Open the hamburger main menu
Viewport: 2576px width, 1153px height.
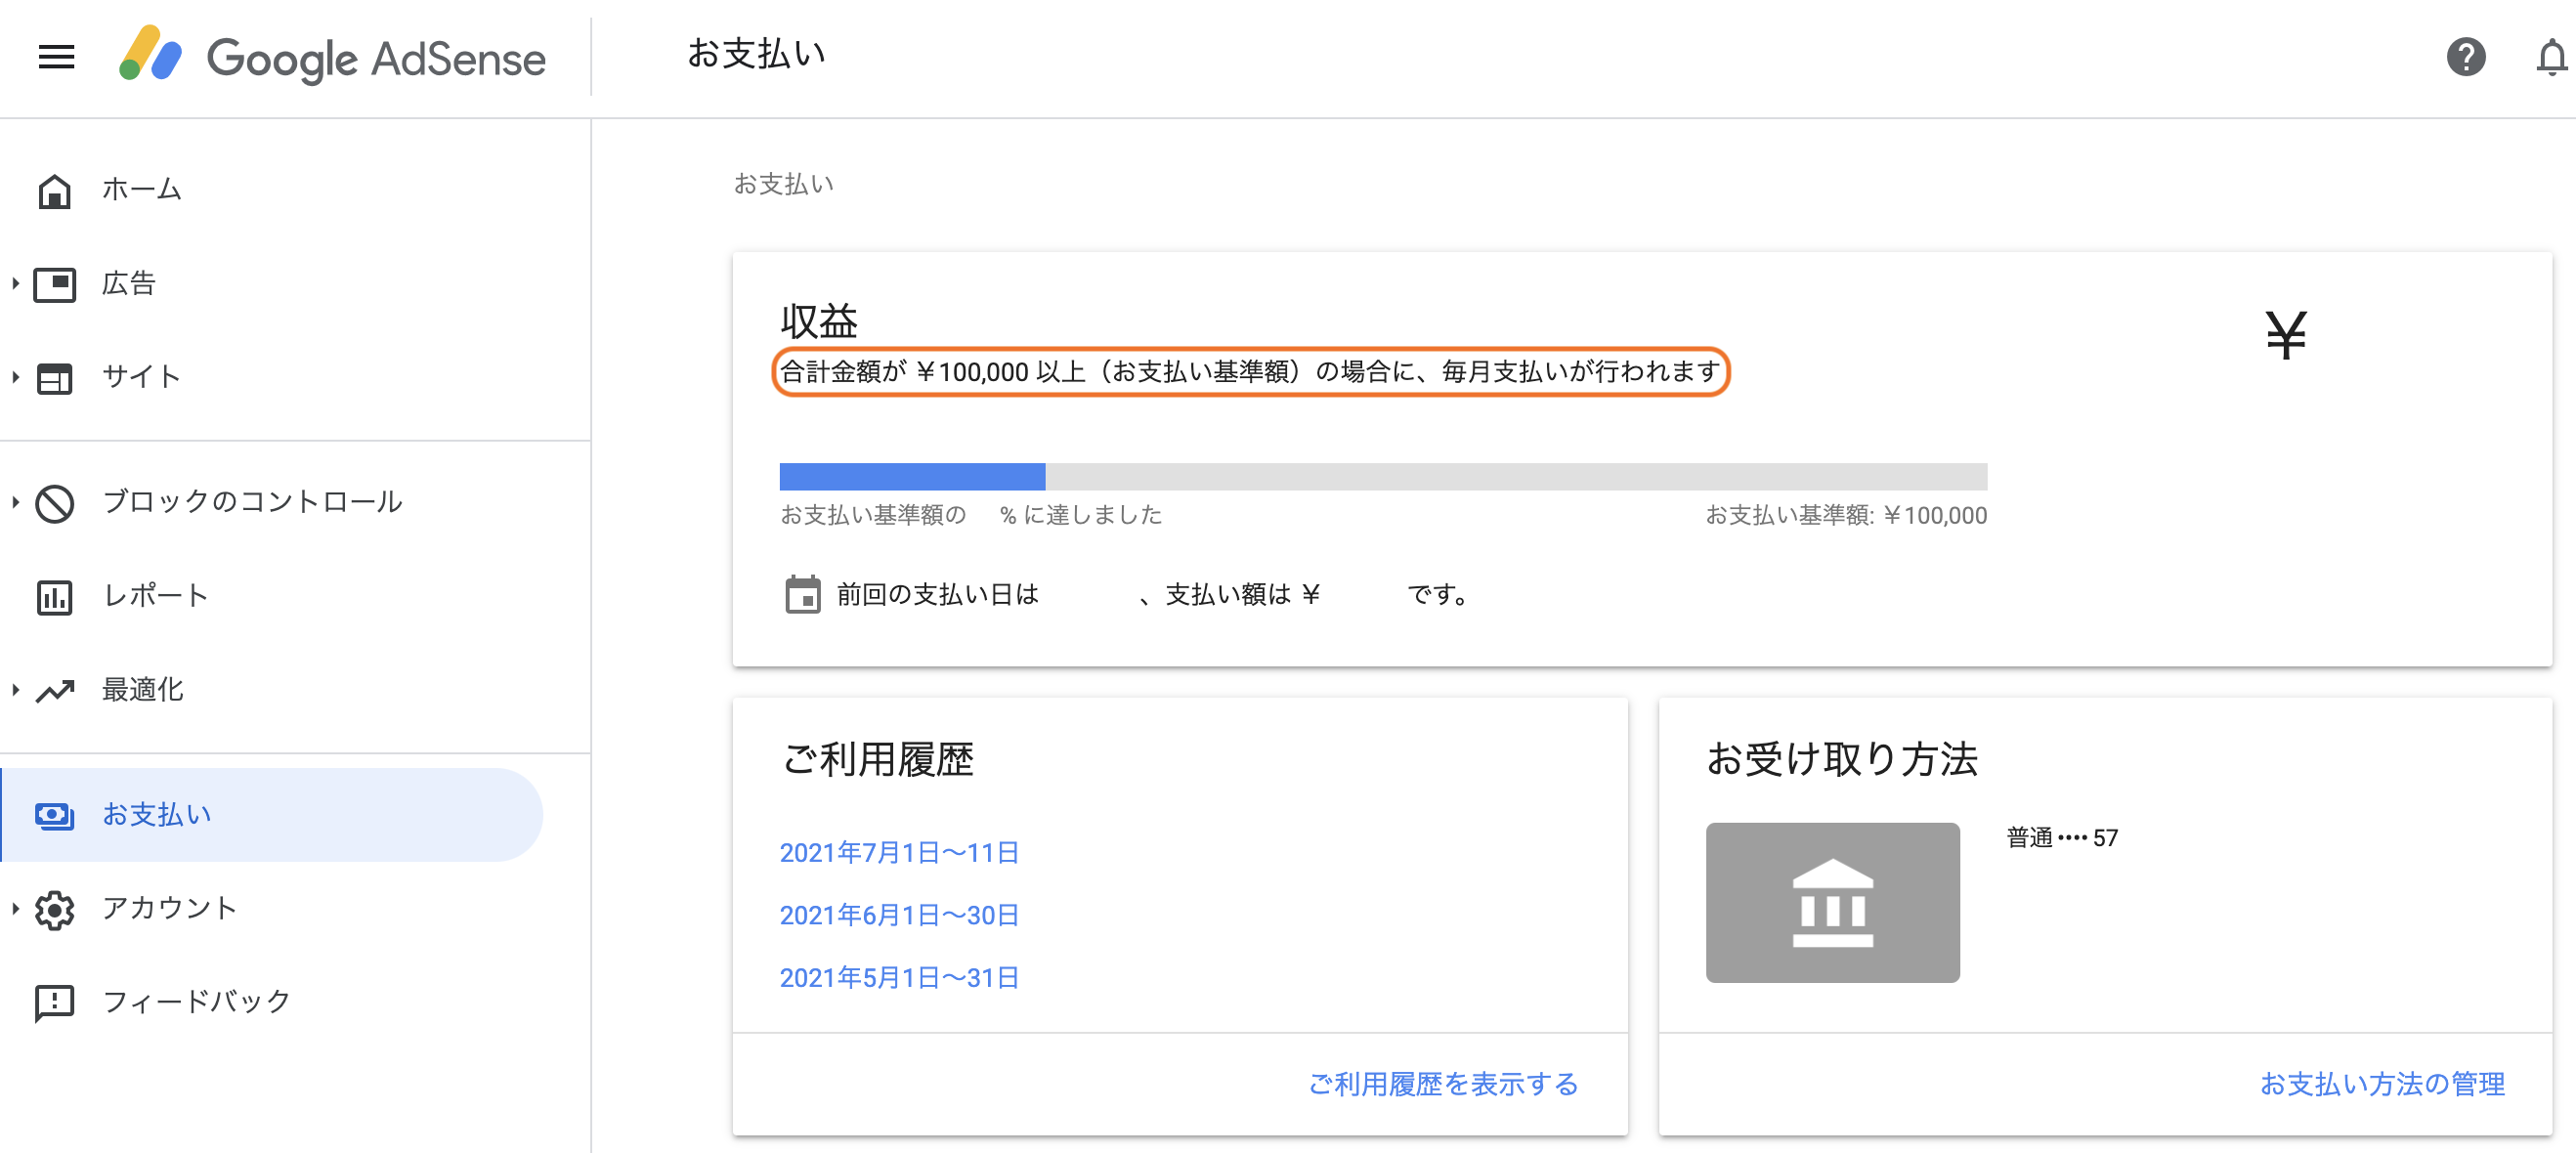point(56,57)
